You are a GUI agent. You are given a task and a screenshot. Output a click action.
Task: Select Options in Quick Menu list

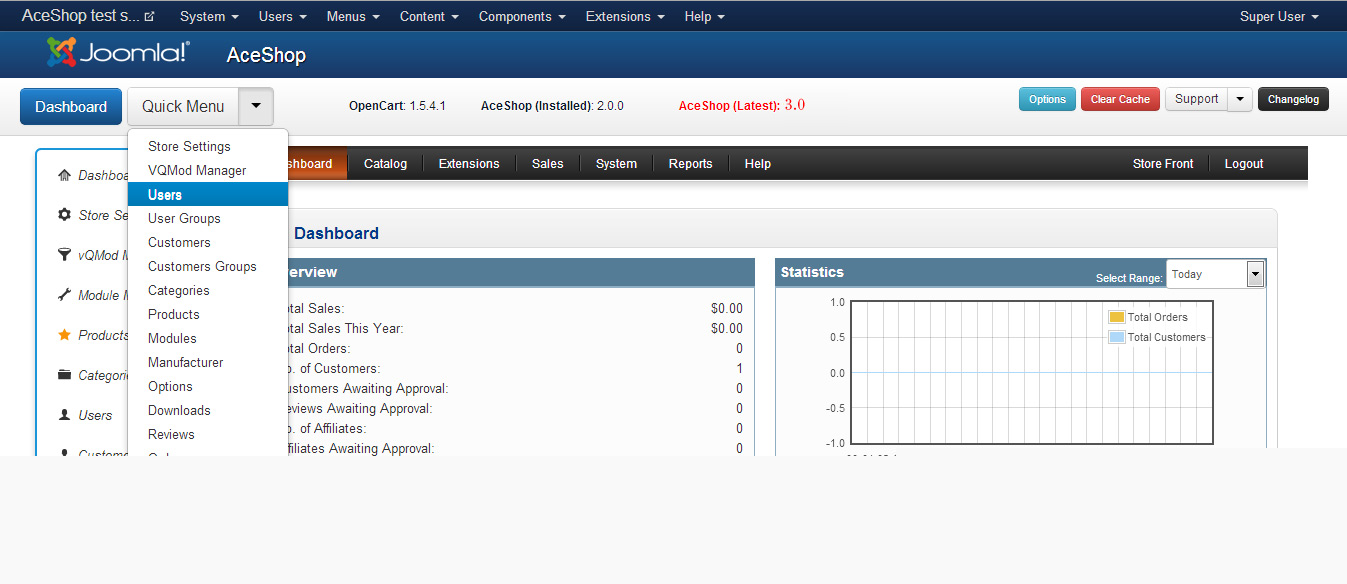(x=208, y=386)
